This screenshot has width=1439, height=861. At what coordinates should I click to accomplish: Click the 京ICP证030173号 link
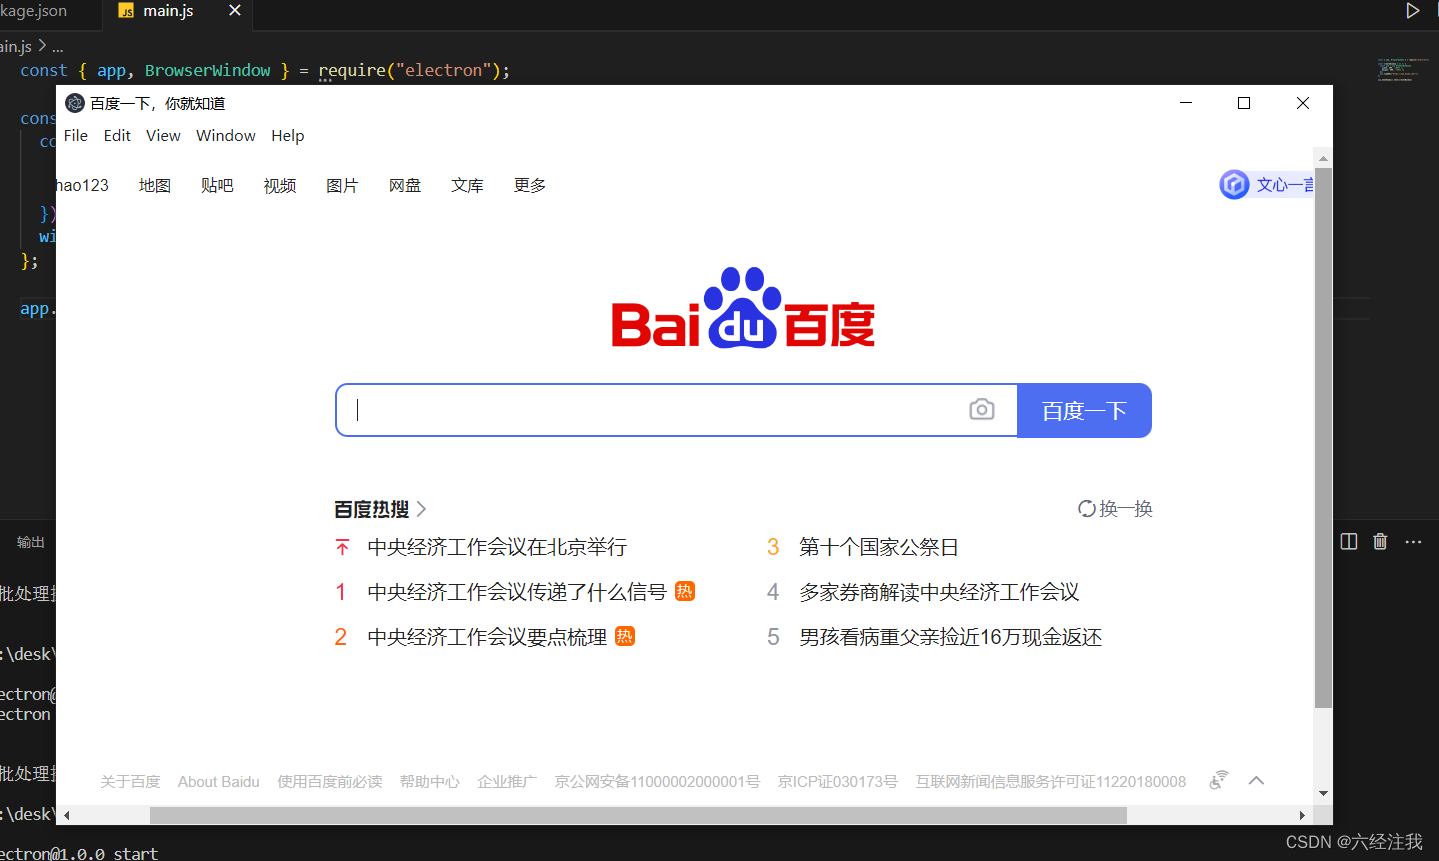(x=838, y=781)
